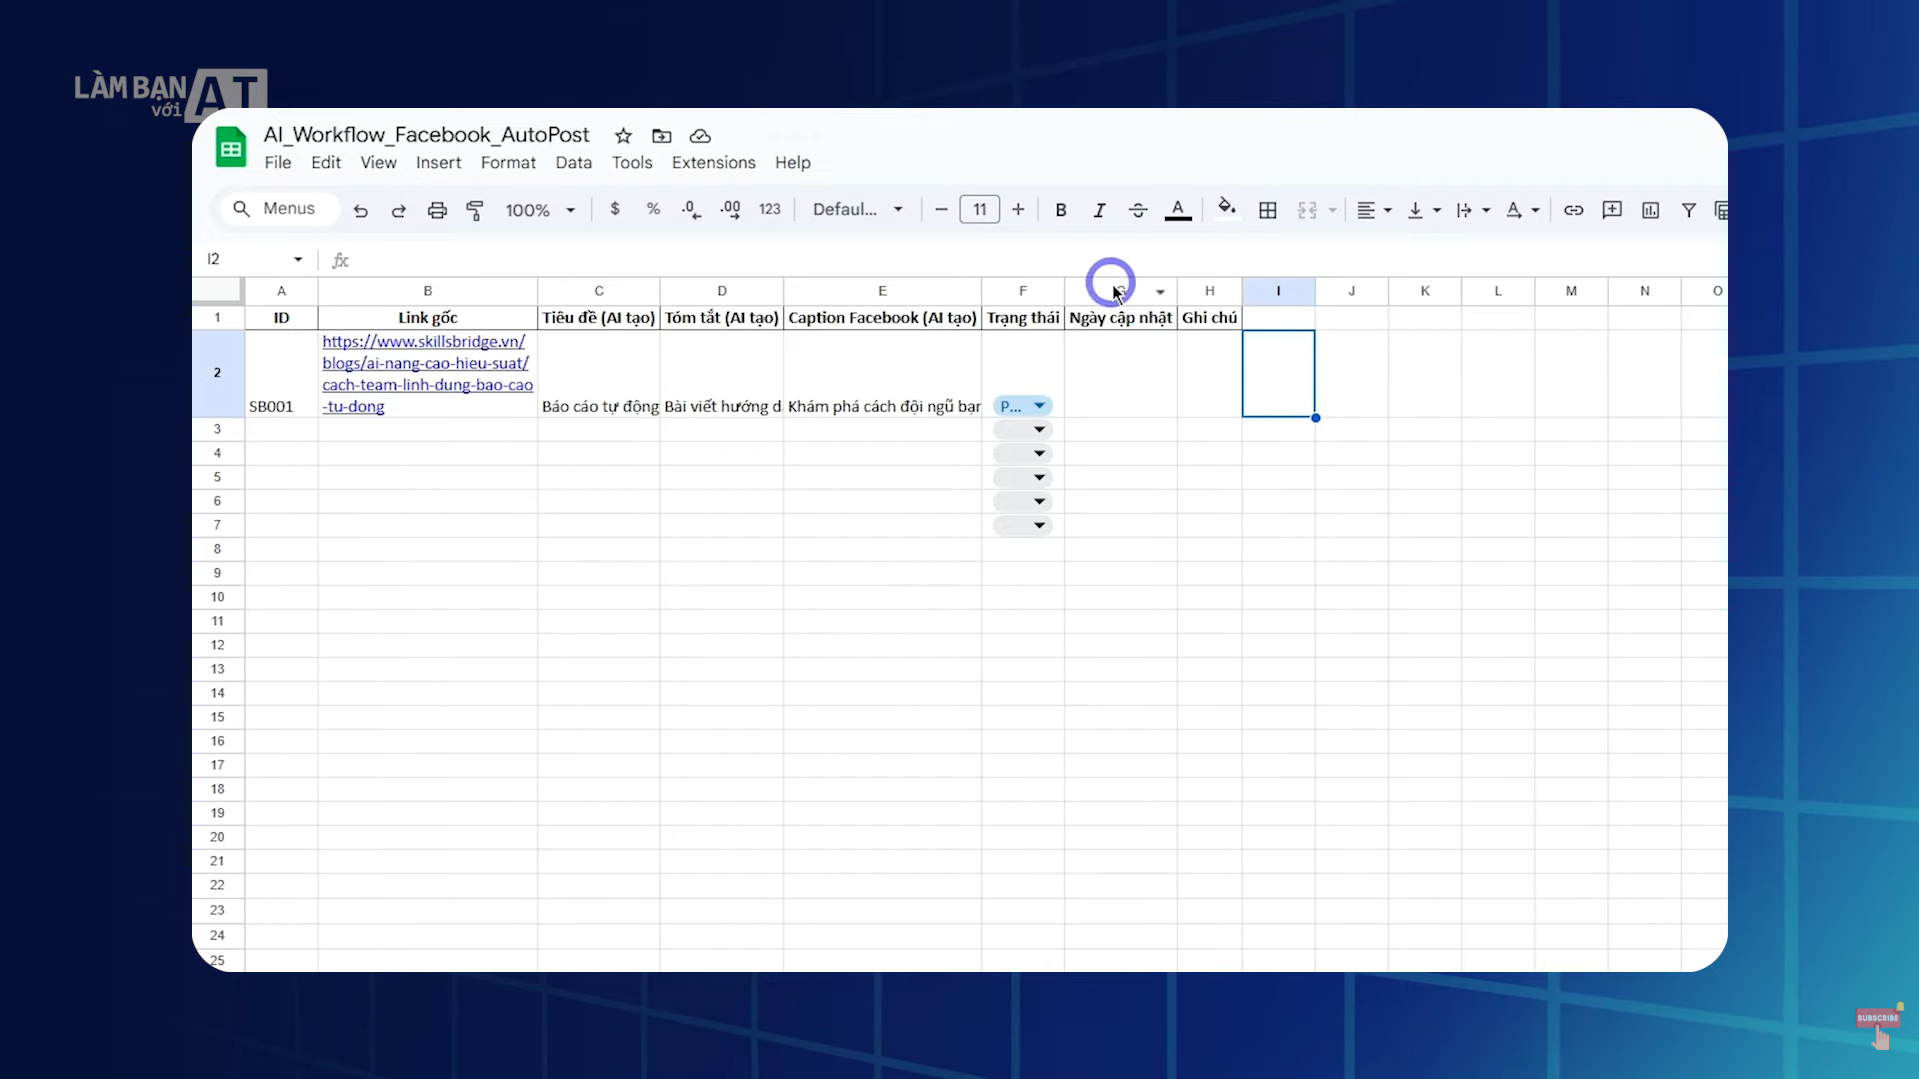1919x1079 pixels.
Task: Click the undo arrow icon
Action: (361, 210)
